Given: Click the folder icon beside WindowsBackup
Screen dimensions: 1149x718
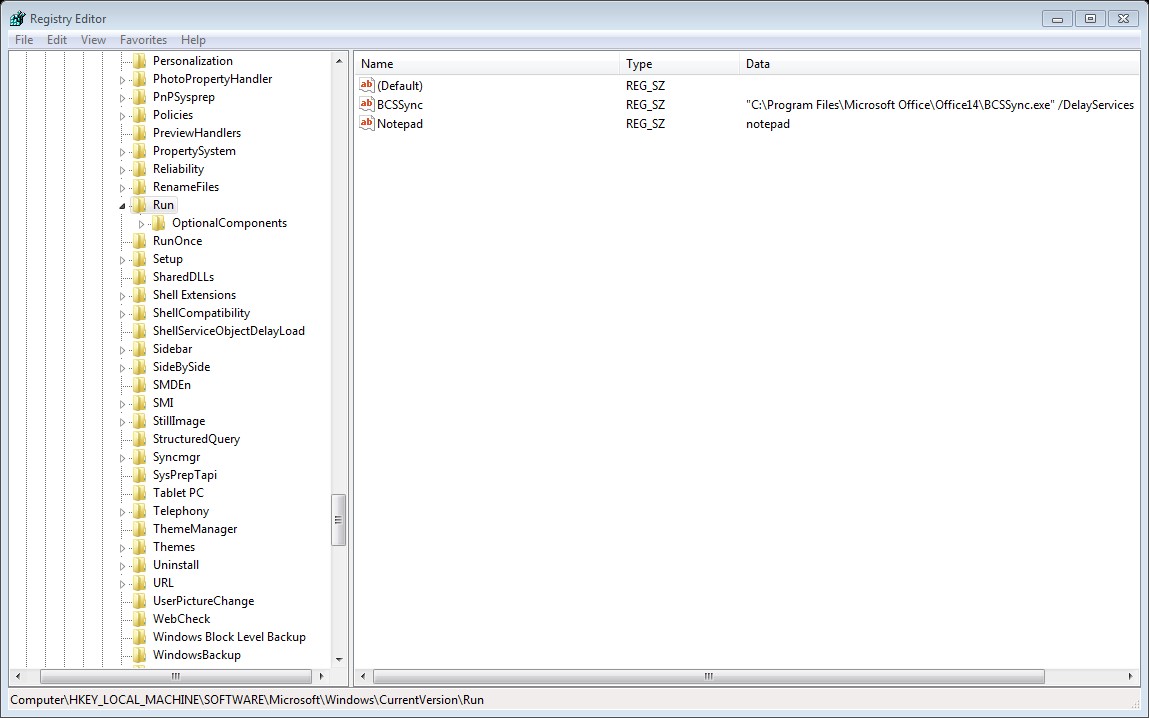Looking at the screenshot, I should tap(139, 655).
